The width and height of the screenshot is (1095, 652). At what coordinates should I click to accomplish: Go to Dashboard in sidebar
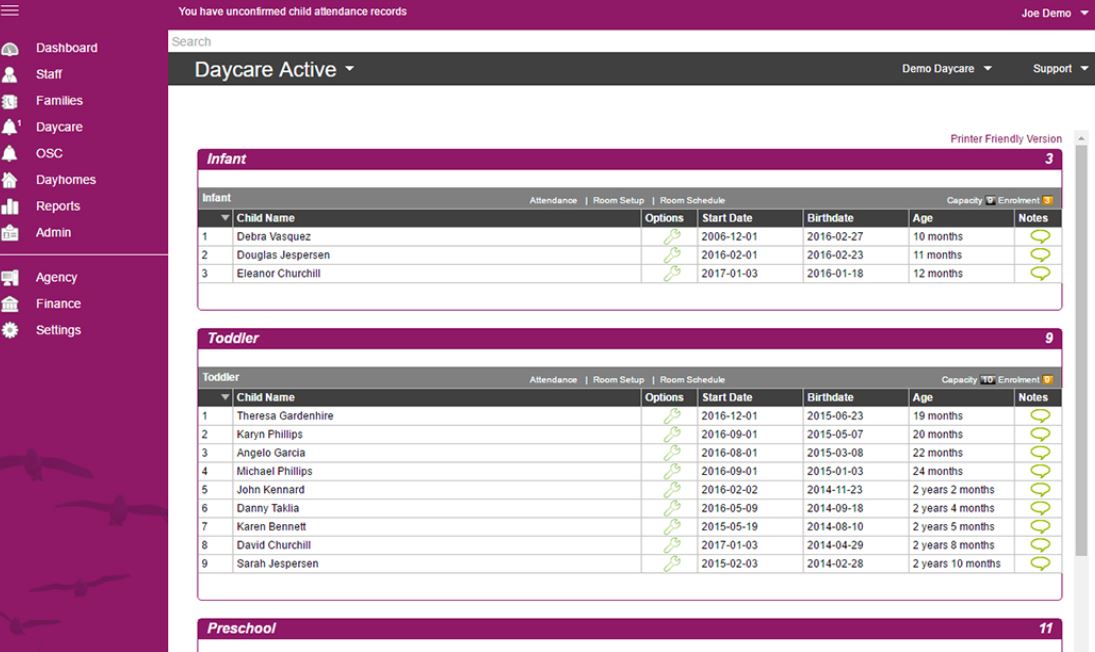(x=67, y=48)
